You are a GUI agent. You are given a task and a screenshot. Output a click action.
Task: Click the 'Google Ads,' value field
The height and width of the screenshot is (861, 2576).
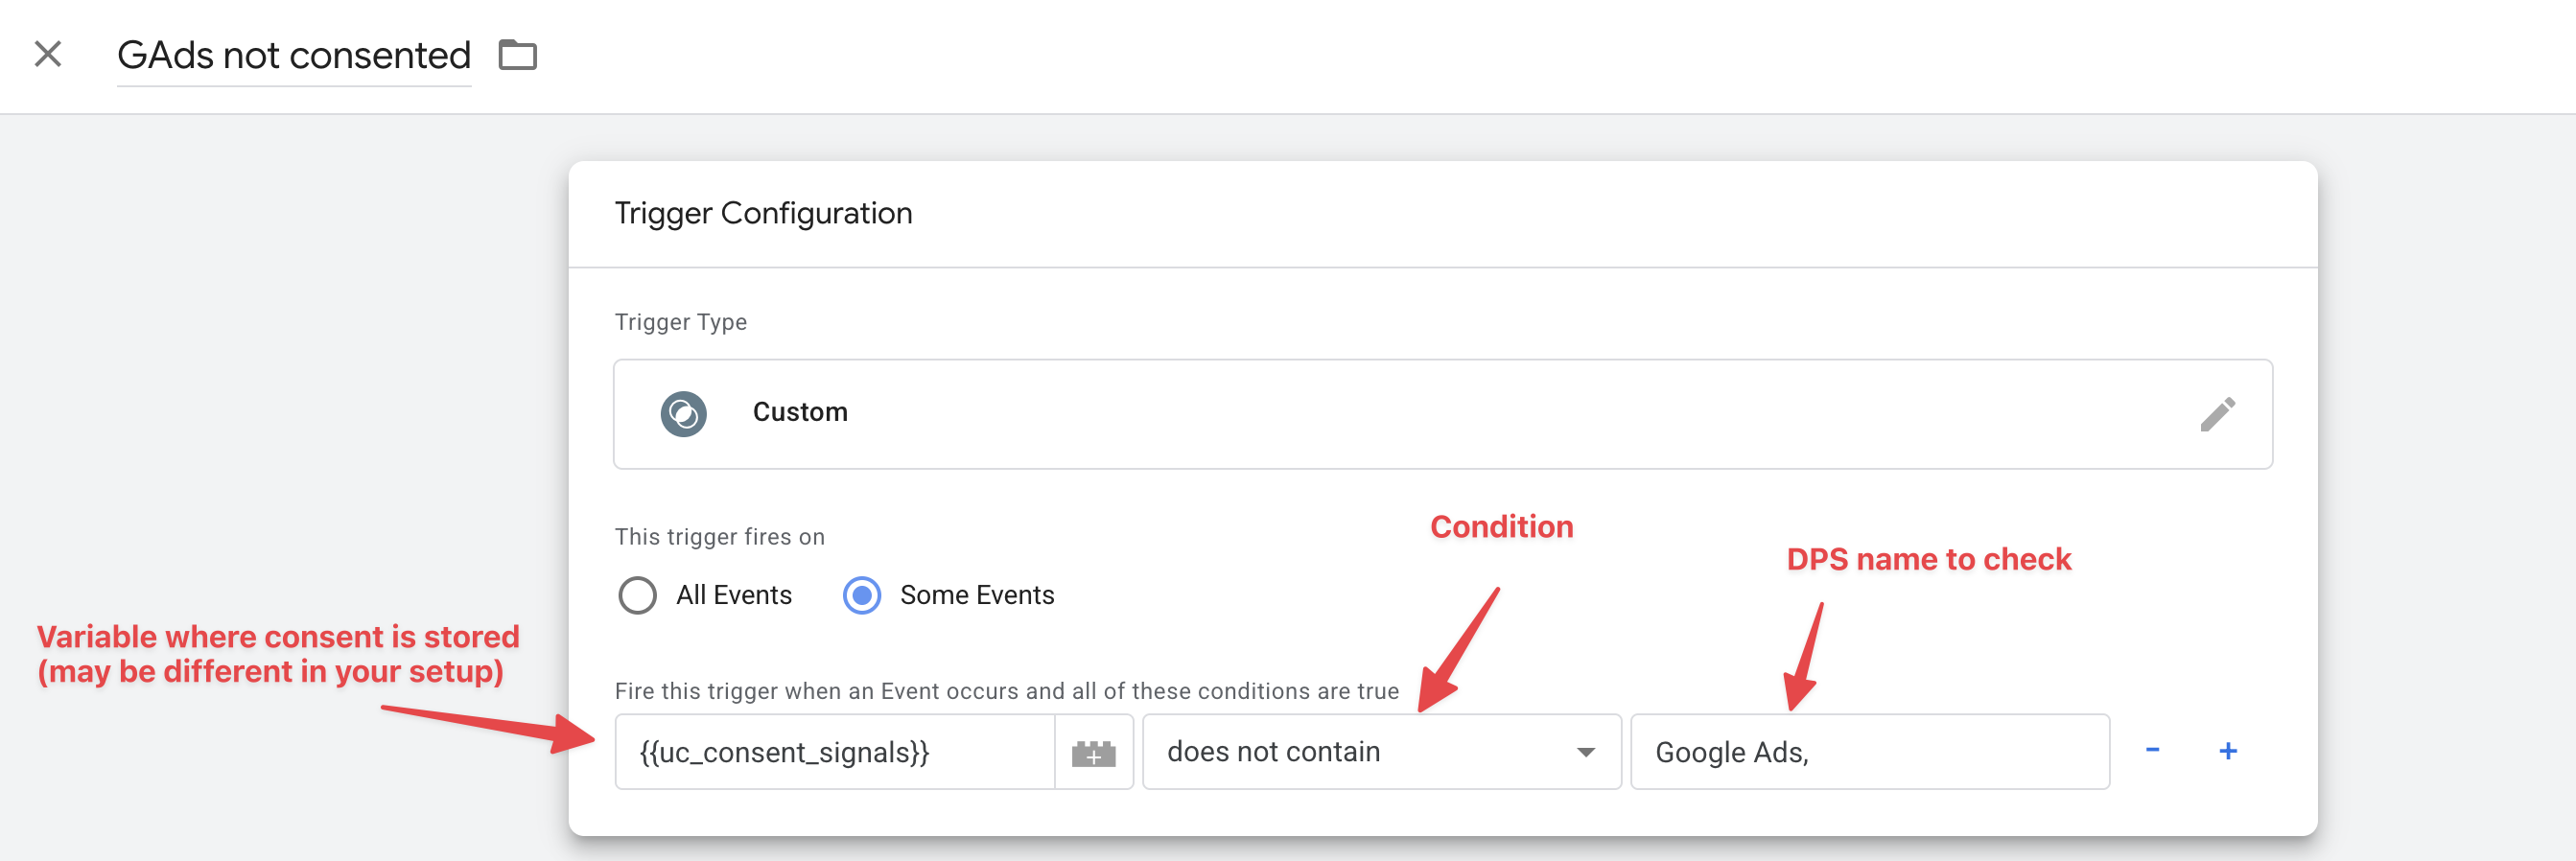(1868, 752)
